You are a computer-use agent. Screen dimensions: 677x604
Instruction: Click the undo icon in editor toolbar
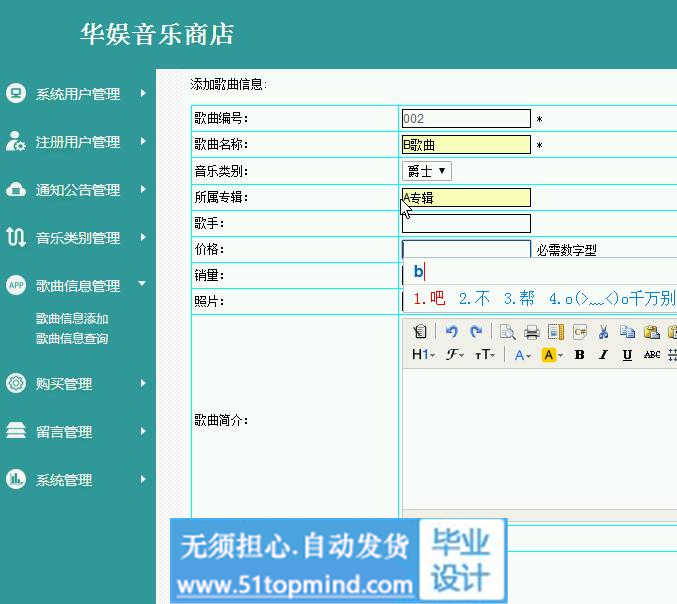point(451,332)
